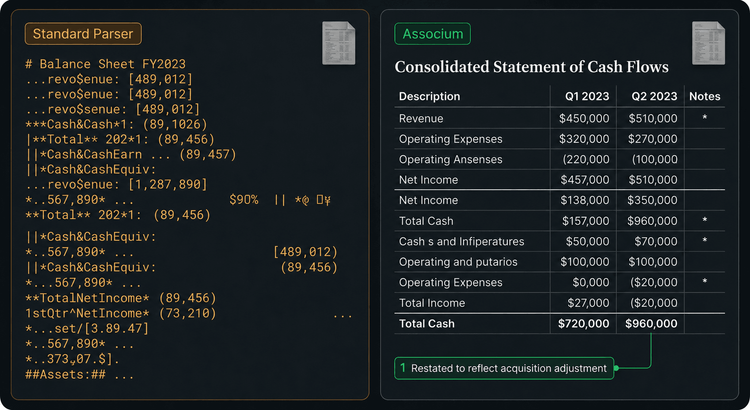The image size is (750, 410).
Task: Click the footnote connector dot beside restated note
Action: point(617,368)
